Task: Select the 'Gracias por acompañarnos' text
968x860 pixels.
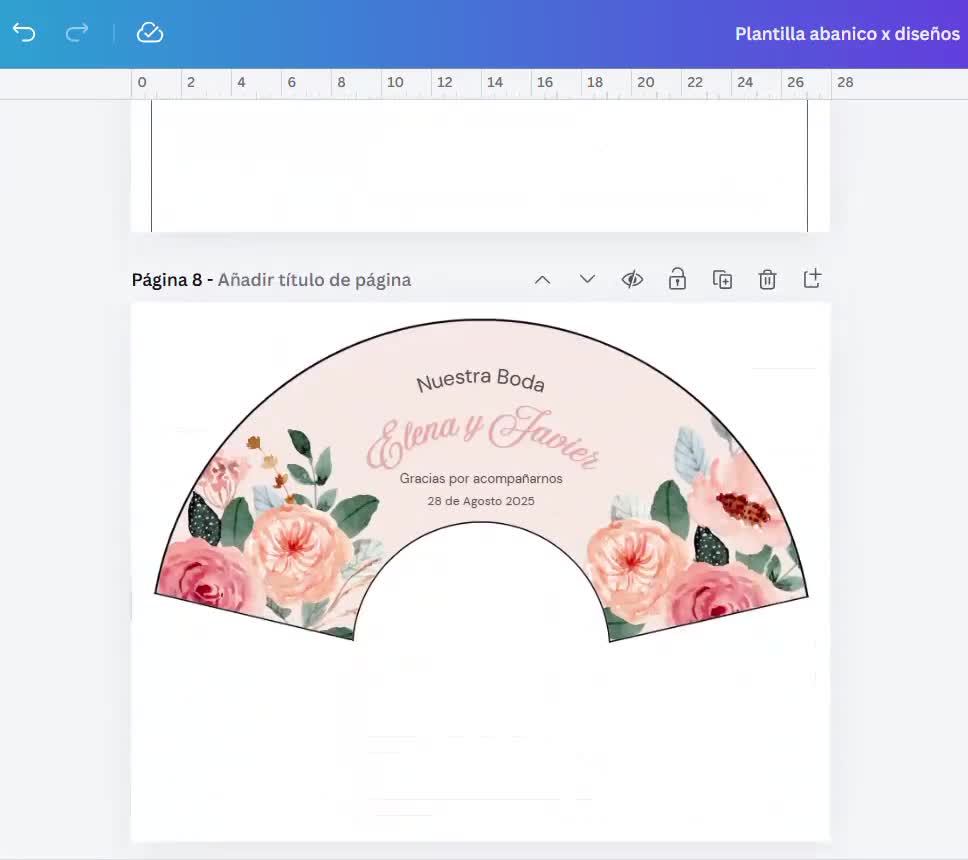Action: pos(479,479)
